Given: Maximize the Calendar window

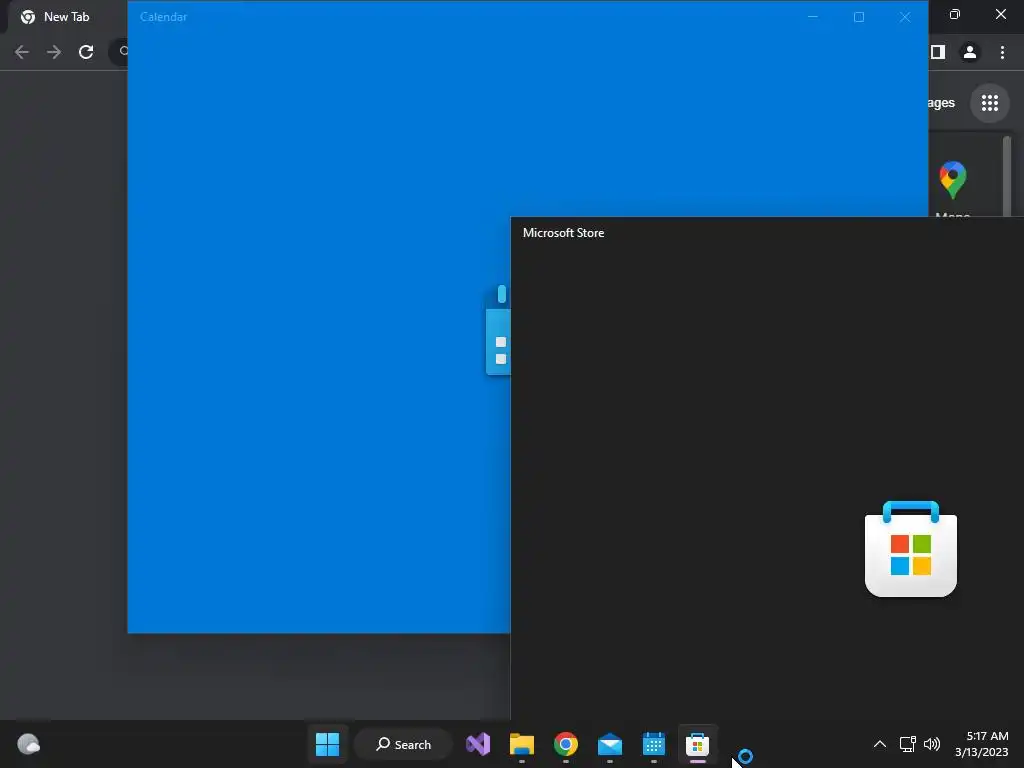Looking at the screenshot, I should (859, 17).
